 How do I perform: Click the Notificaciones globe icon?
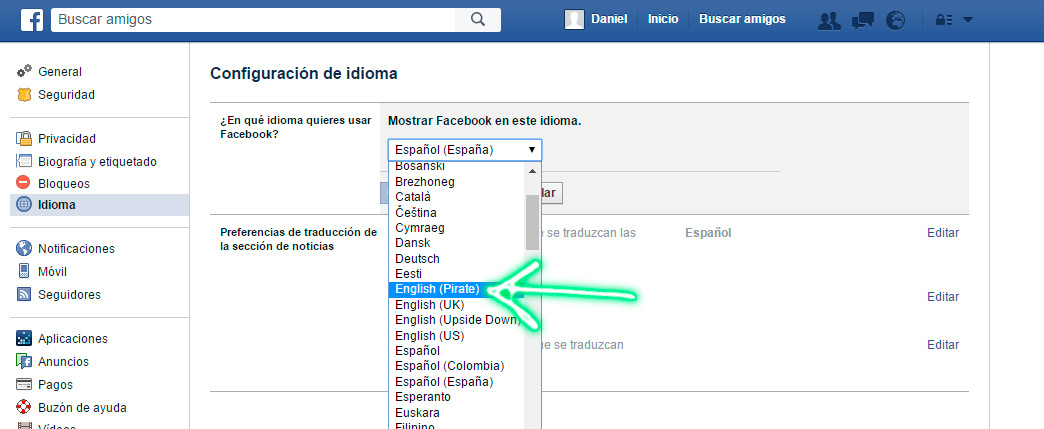point(24,248)
